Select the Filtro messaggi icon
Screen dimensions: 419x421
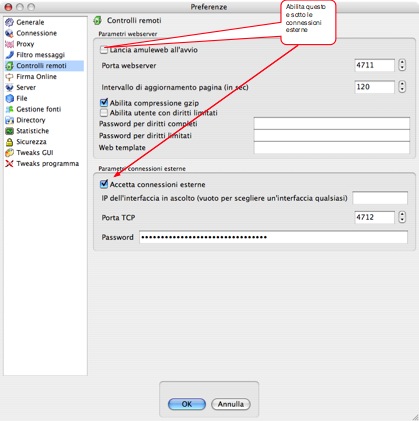click(9, 55)
